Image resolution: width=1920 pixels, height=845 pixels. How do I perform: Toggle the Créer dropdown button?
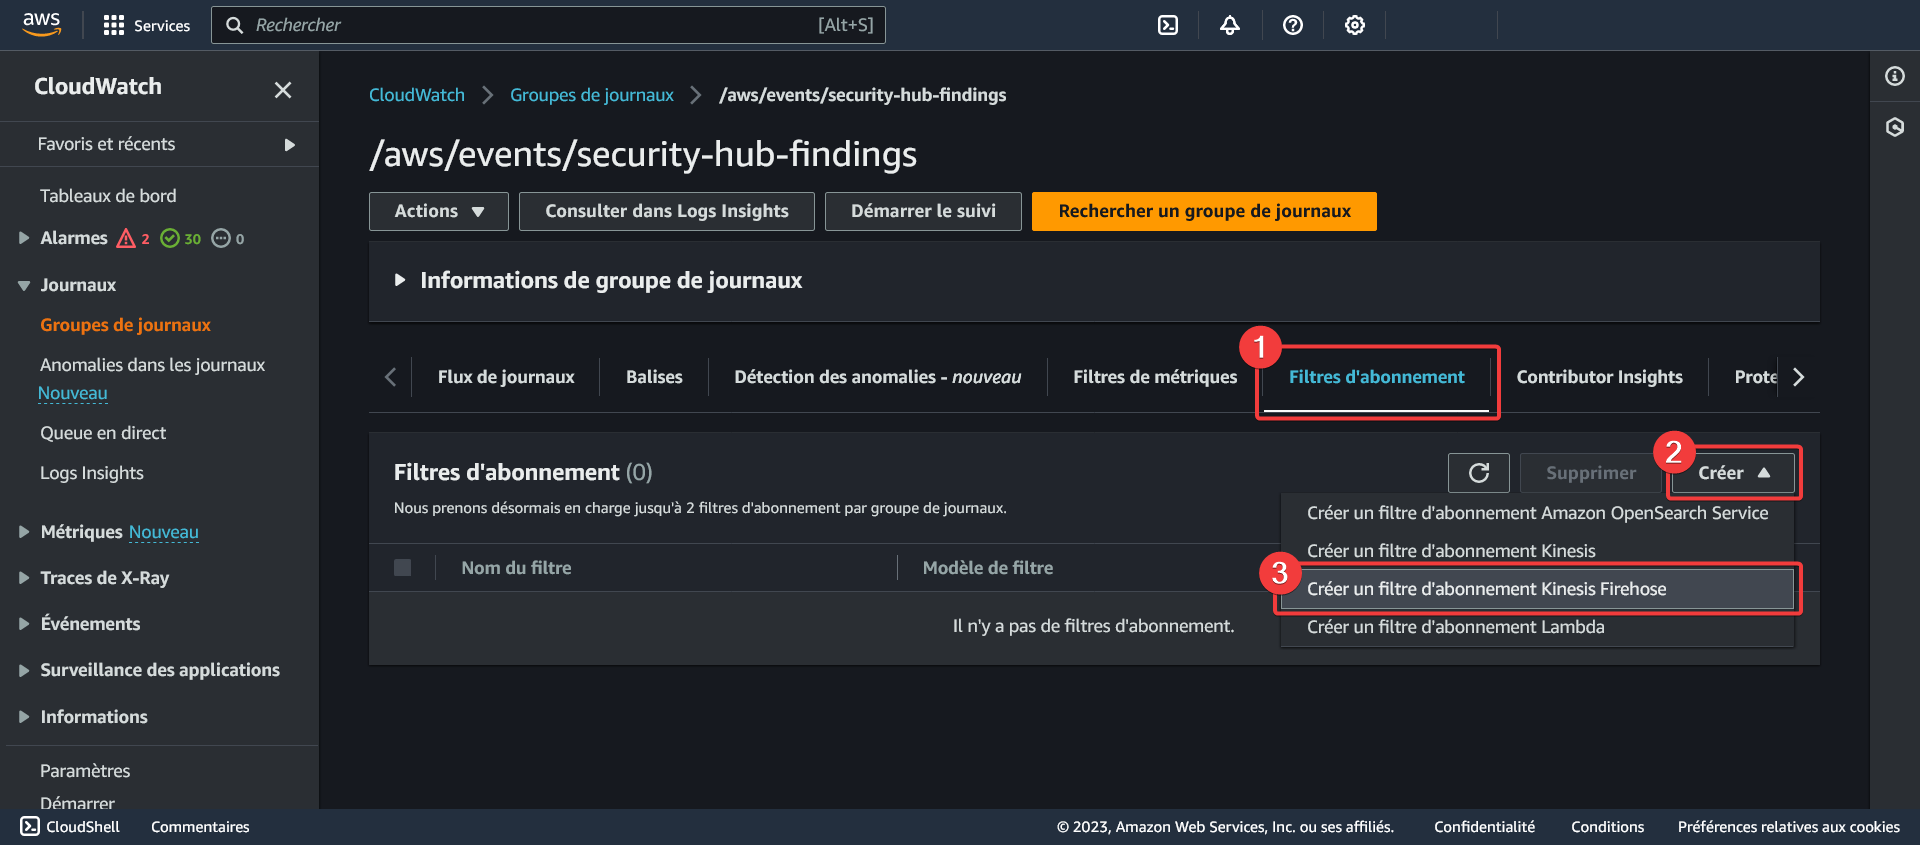pyautogui.click(x=1733, y=473)
